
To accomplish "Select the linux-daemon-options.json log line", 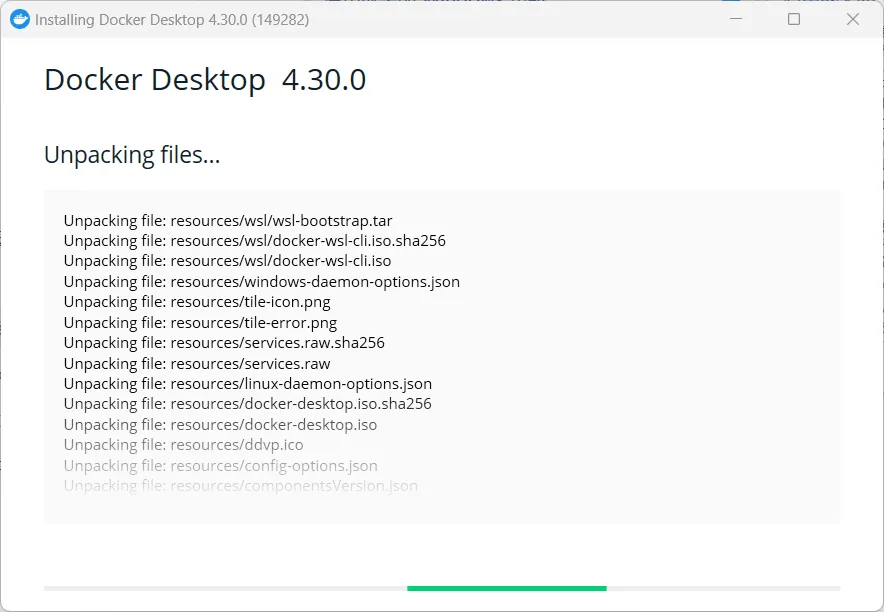I will [x=248, y=384].
